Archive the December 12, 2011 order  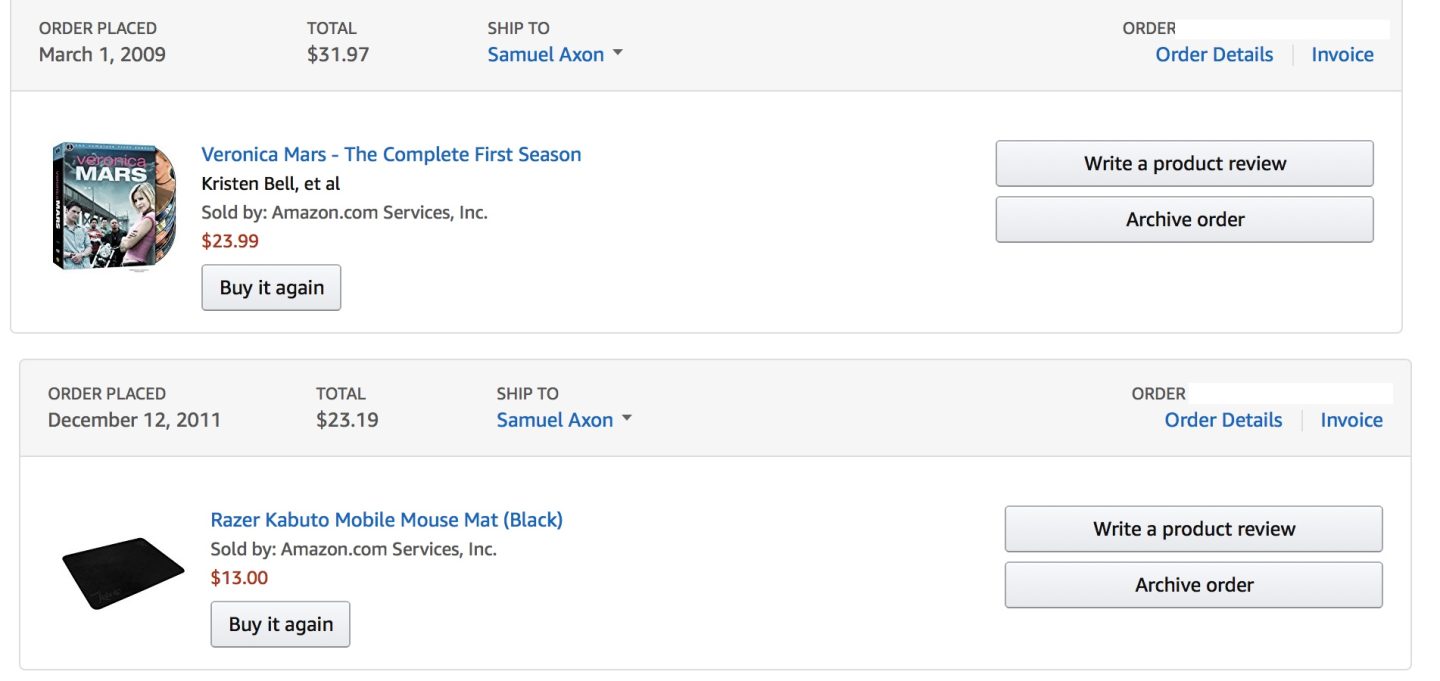tap(1193, 584)
